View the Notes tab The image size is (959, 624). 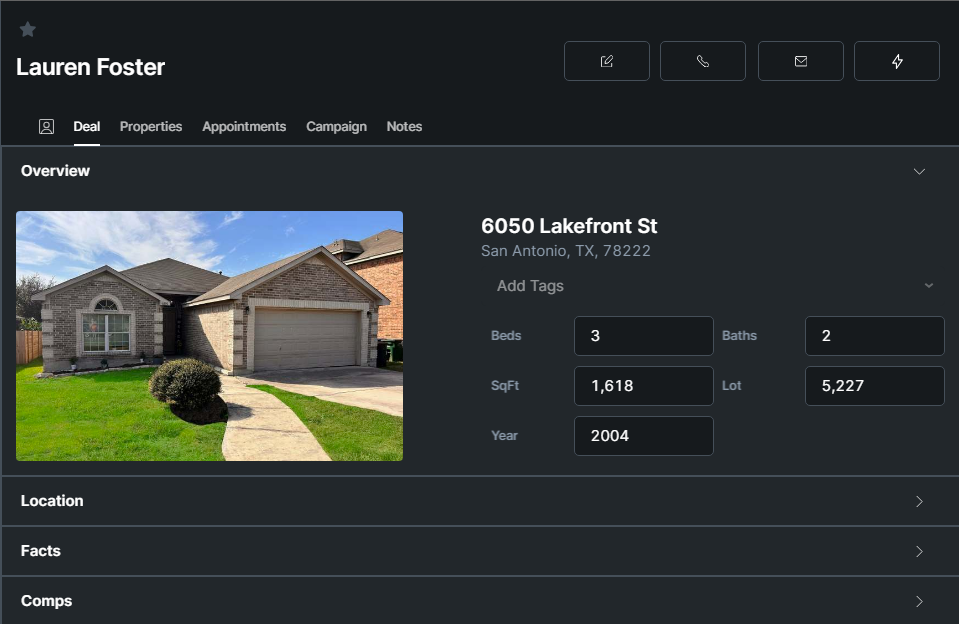(404, 127)
